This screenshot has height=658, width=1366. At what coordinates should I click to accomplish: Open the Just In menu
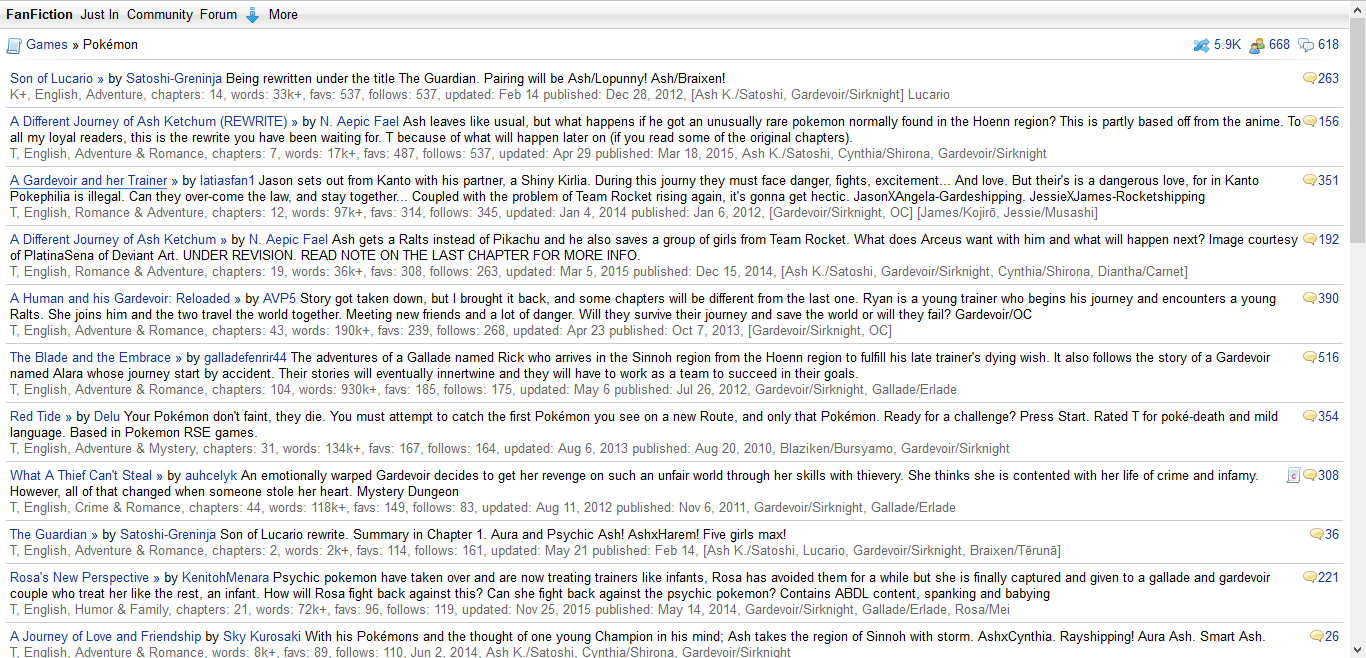98,14
